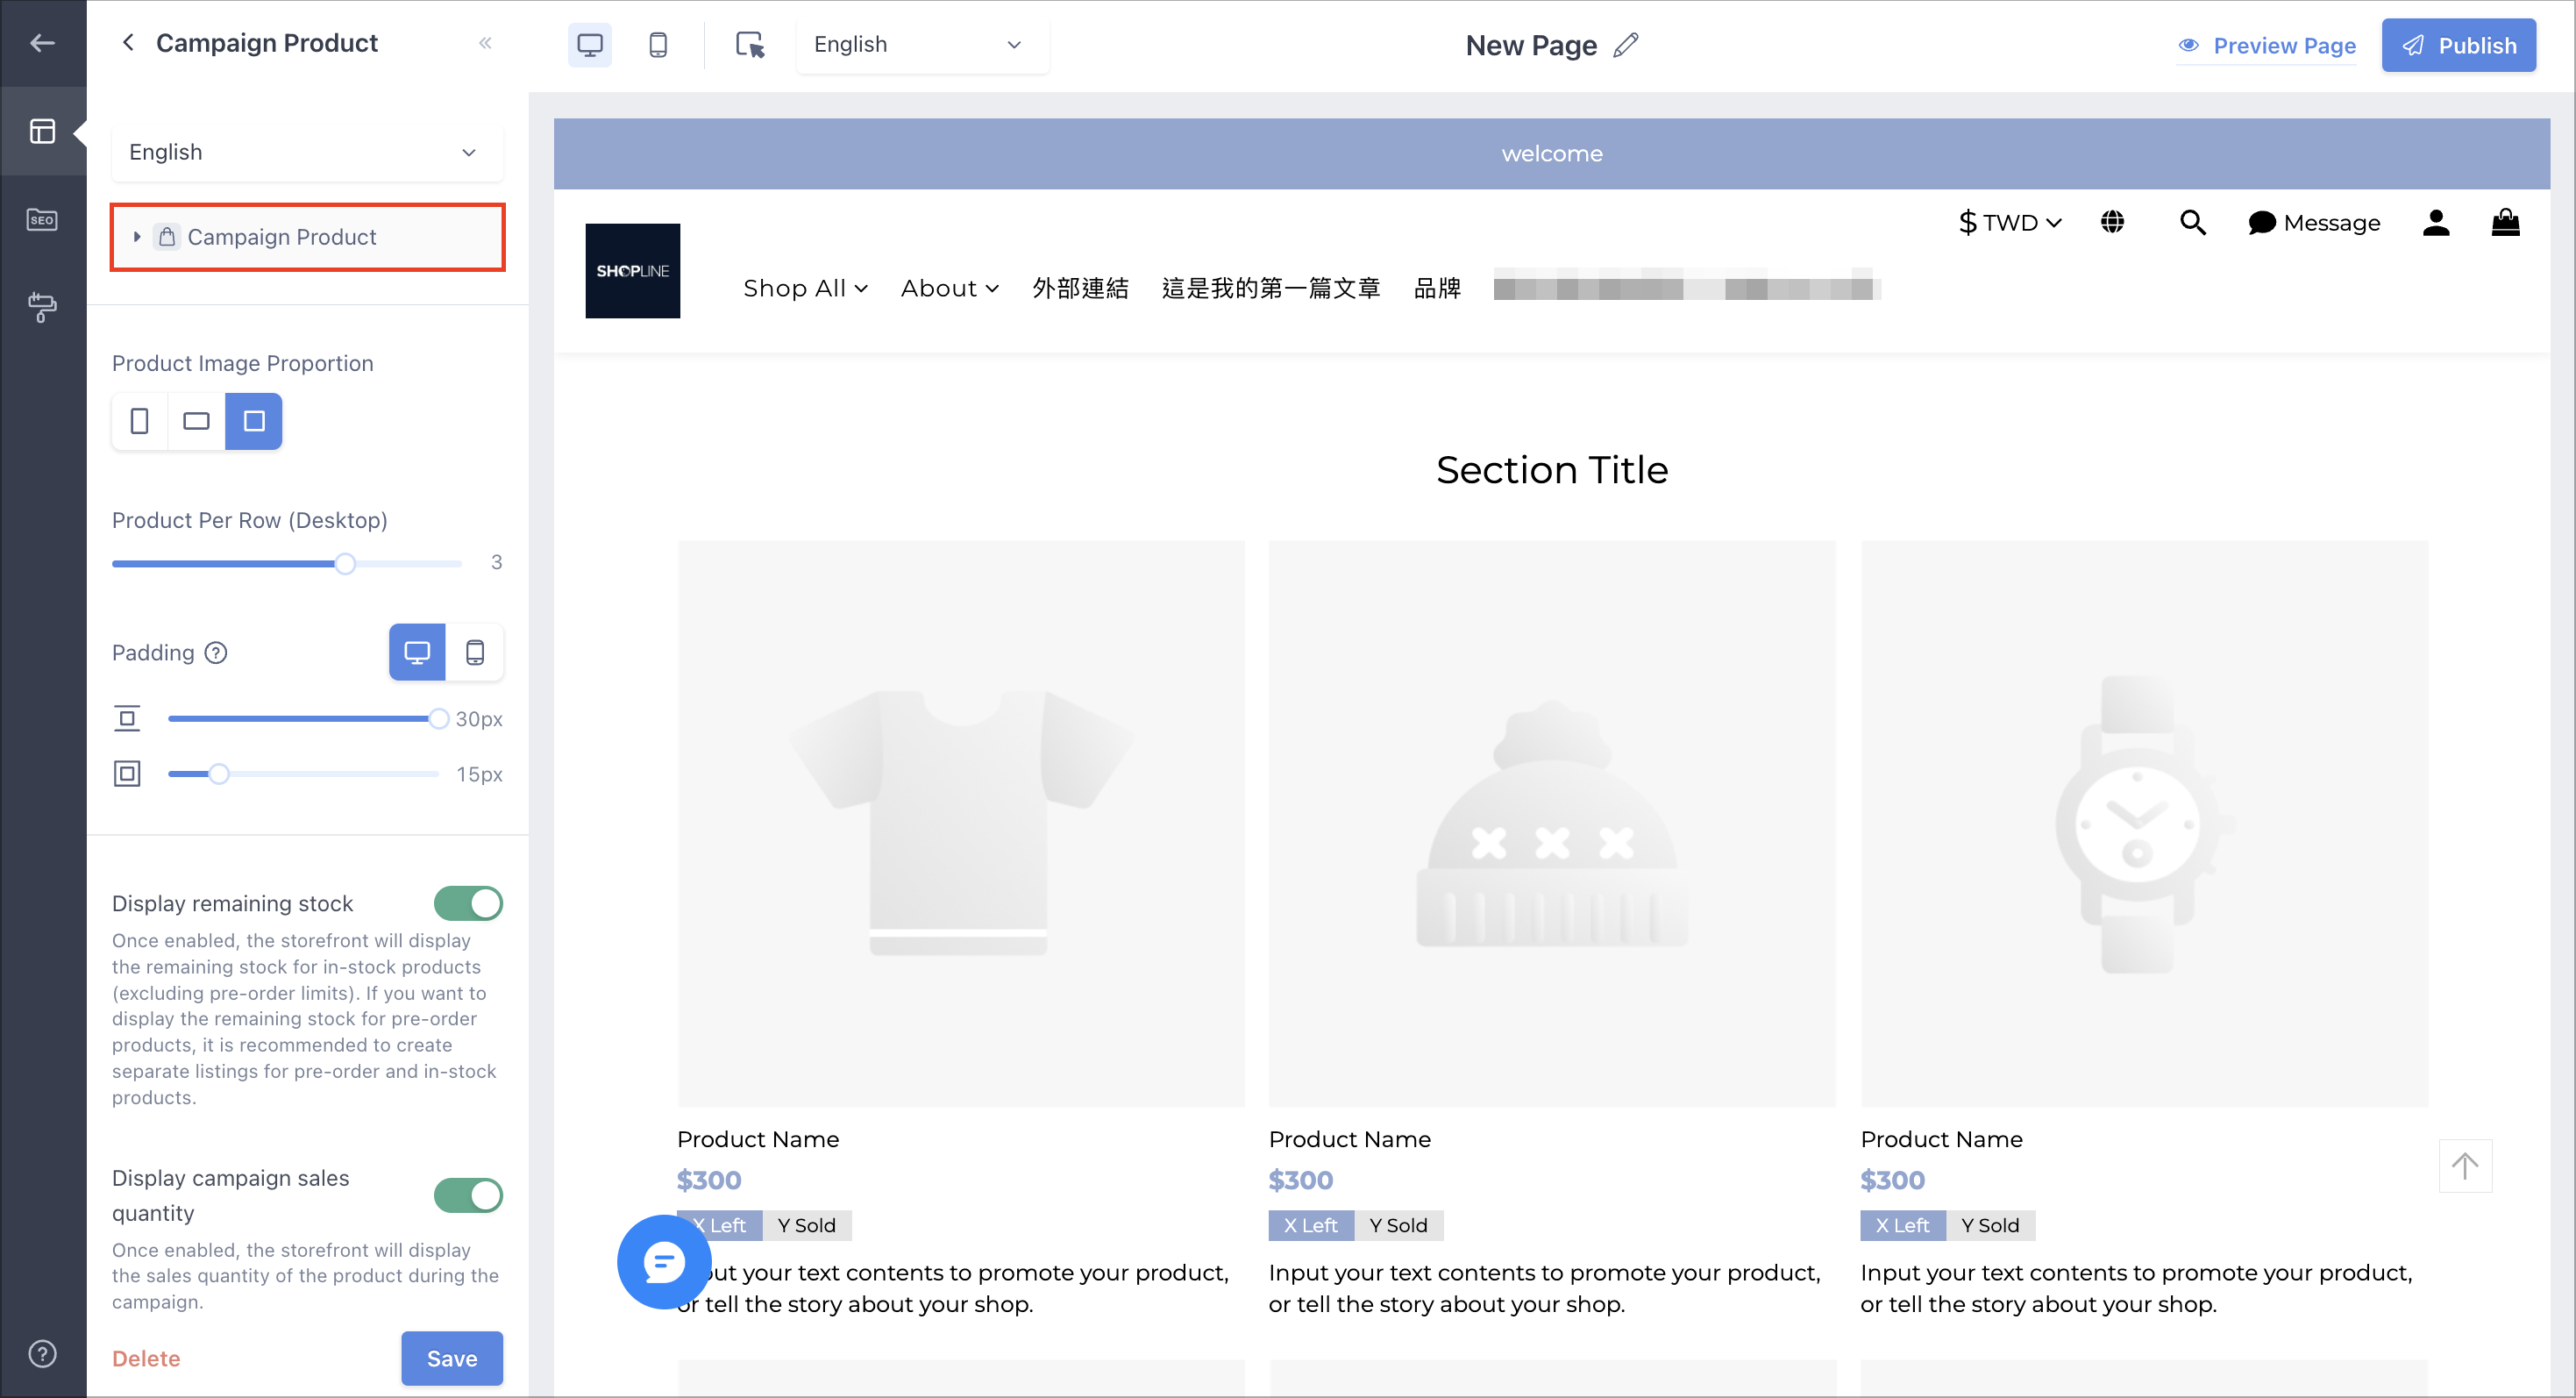
Task: Open the page layout sections icon
Action: [x=42, y=131]
